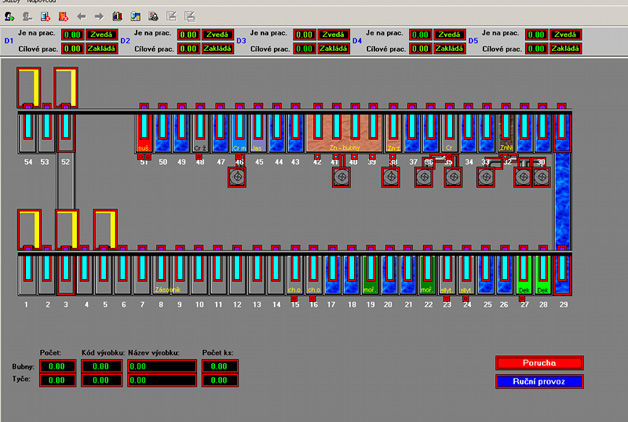Click the D2 'Cílové prac.' value field
The height and width of the screenshot is (422, 628).
[189, 49]
